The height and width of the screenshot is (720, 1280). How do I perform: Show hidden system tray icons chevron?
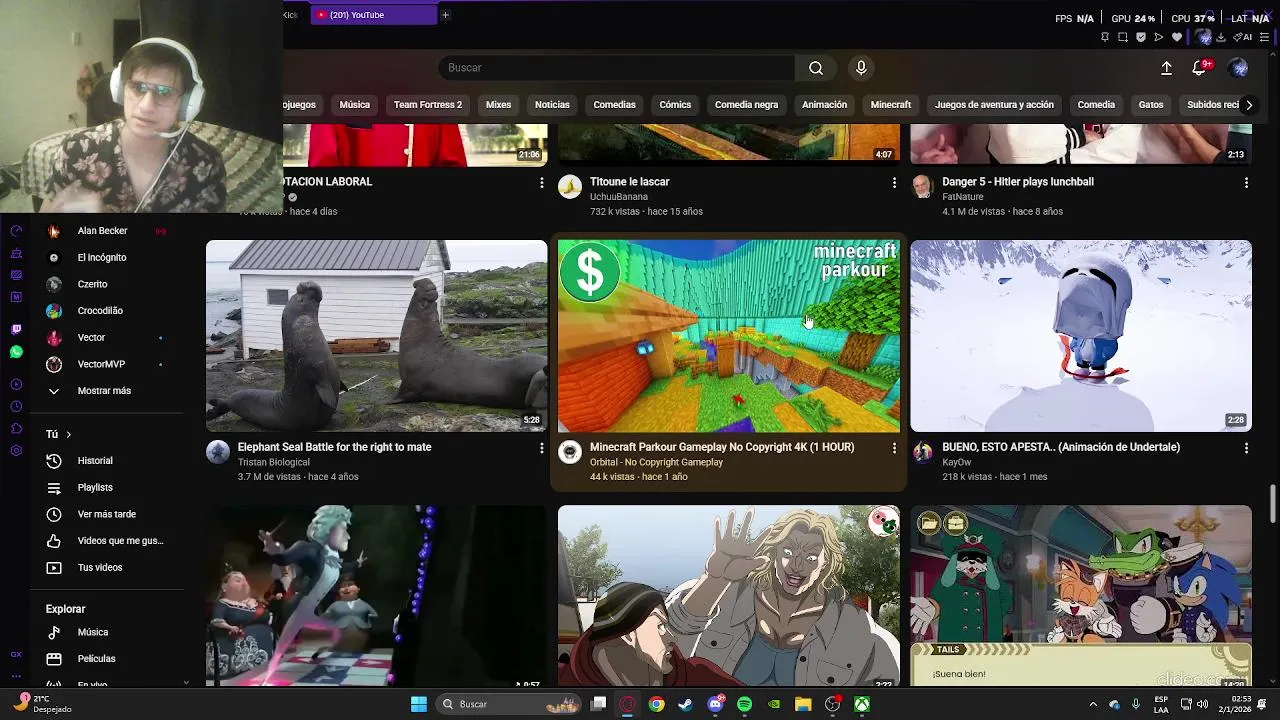(1092, 704)
